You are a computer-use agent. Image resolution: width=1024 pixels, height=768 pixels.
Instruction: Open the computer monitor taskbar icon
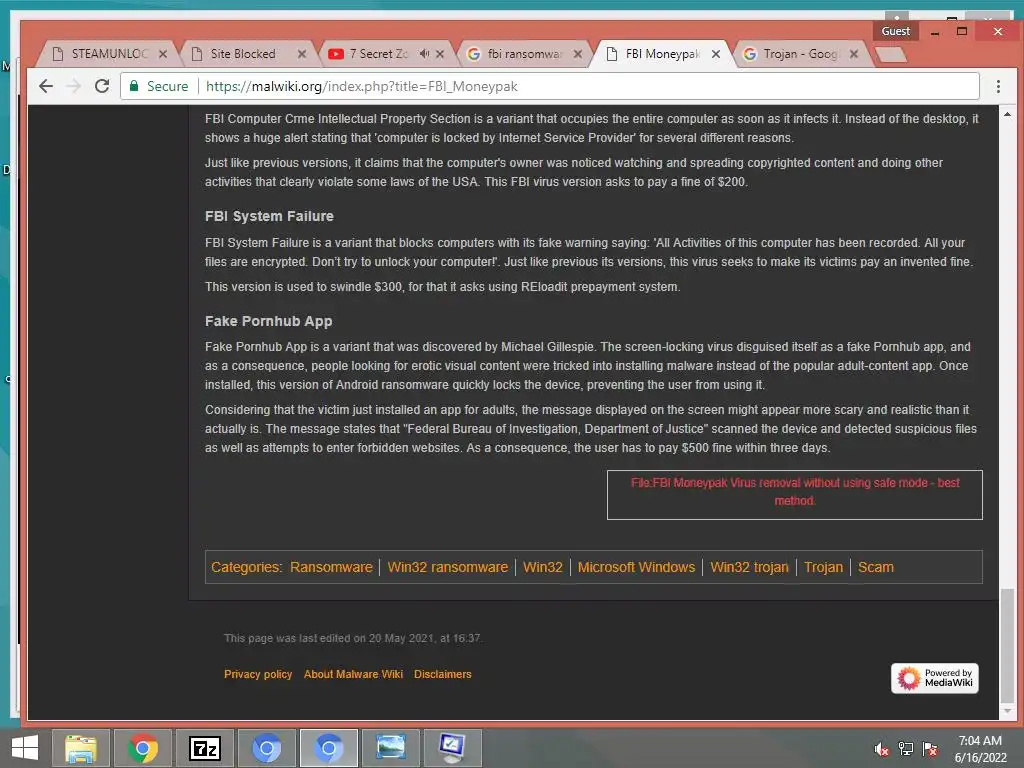tap(453, 748)
